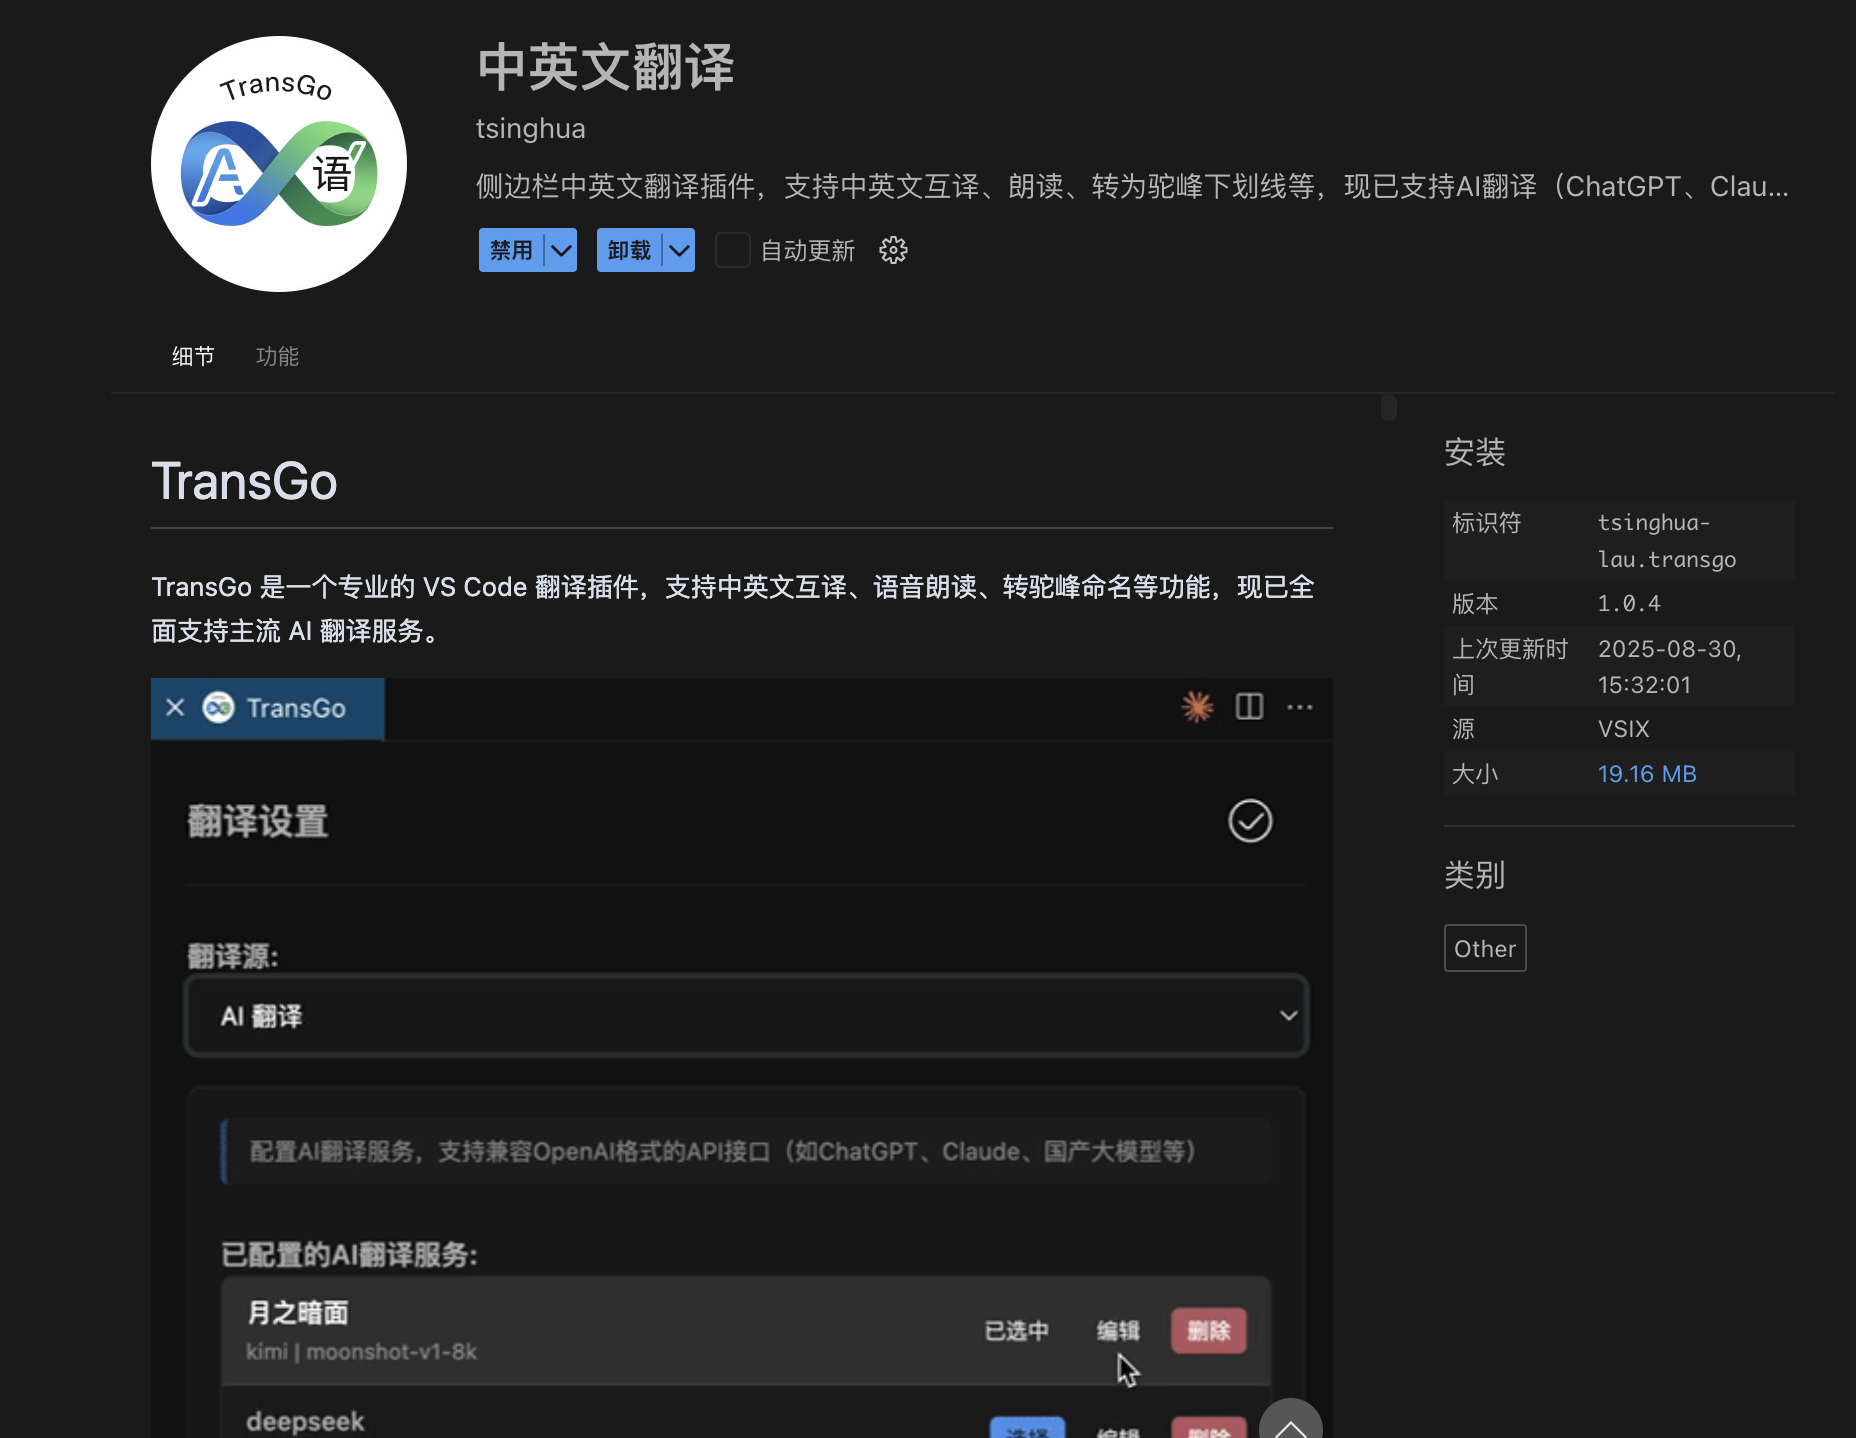Screen dimensions: 1856x1438
Task: Disable the extension via 禁用 button
Action: pyautogui.click(x=511, y=250)
